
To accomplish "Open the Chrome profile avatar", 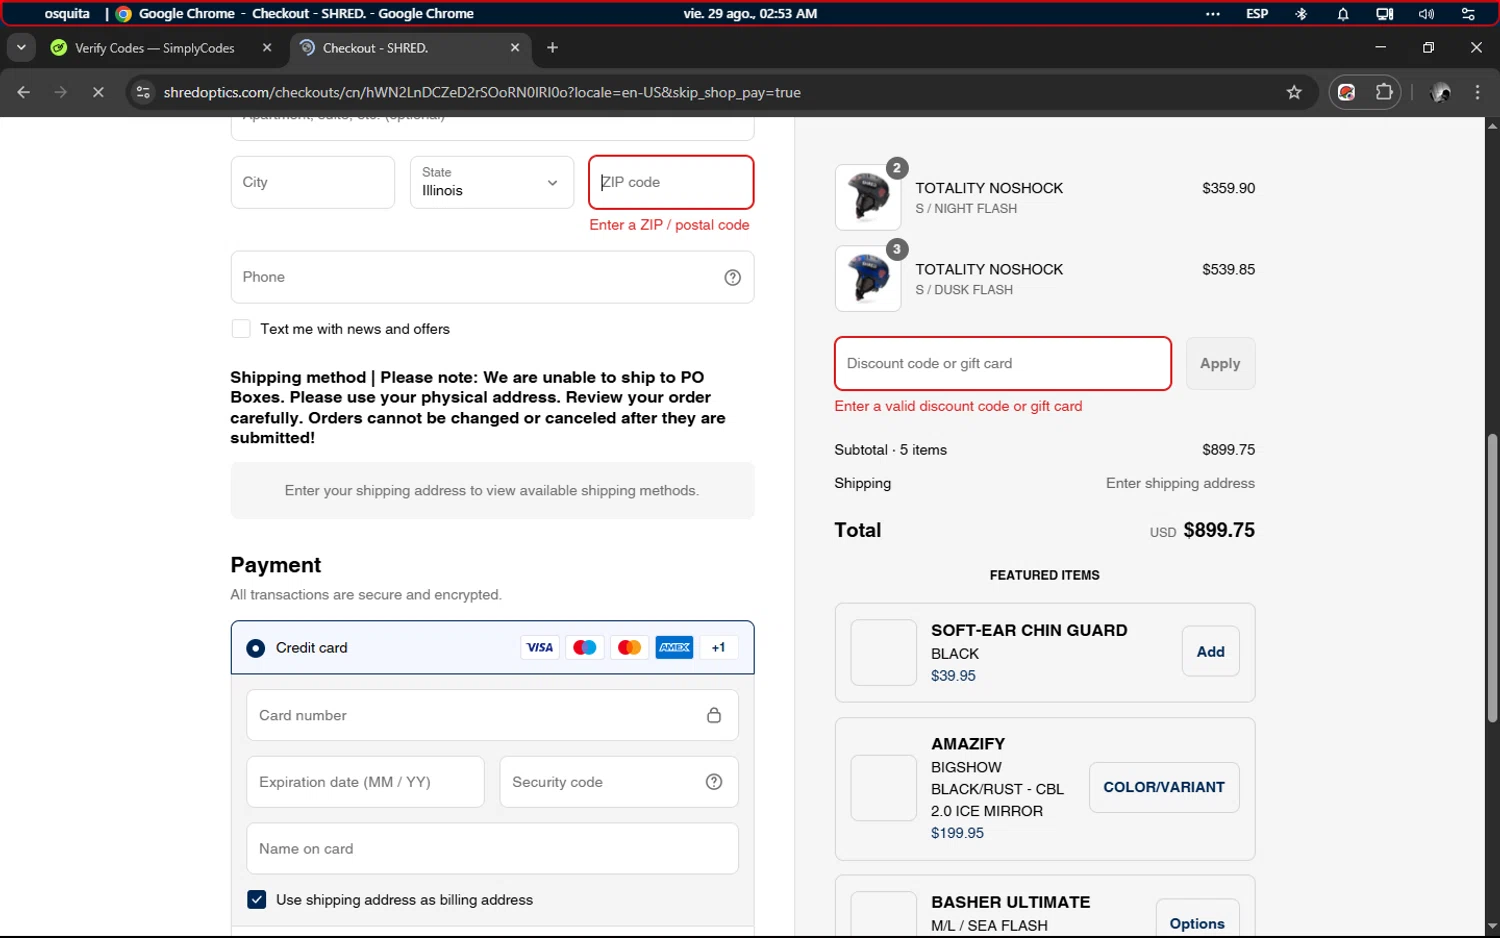I will (x=1441, y=92).
